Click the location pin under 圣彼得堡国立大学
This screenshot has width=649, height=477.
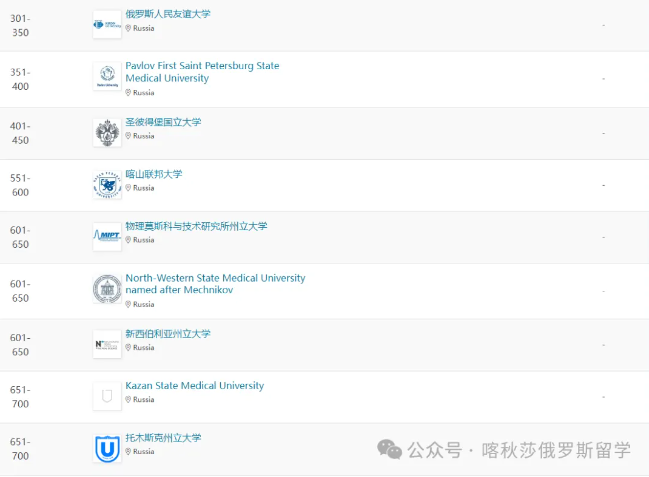click(x=128, y=136)
